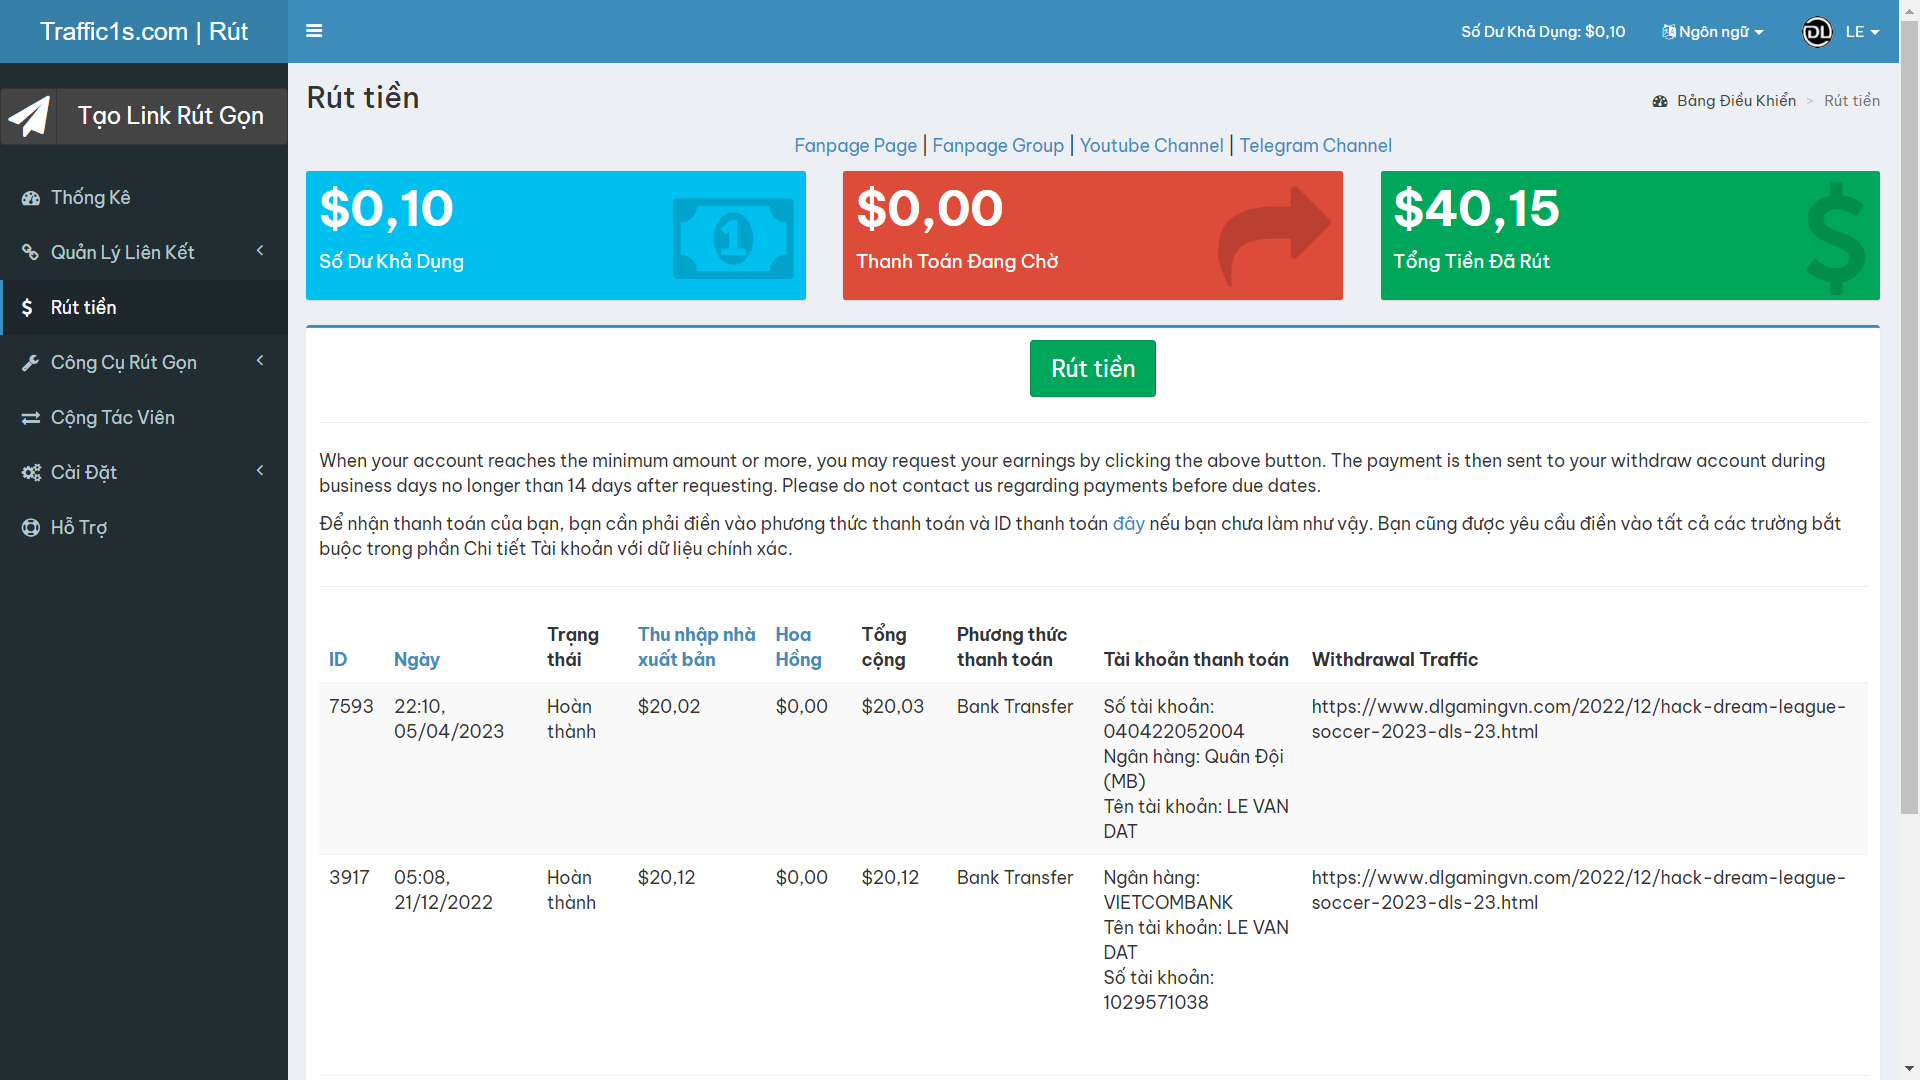Click the Hỗ Trợ lifebuoy icon
1920x1080 pixels.
click(x=31, y=528)
